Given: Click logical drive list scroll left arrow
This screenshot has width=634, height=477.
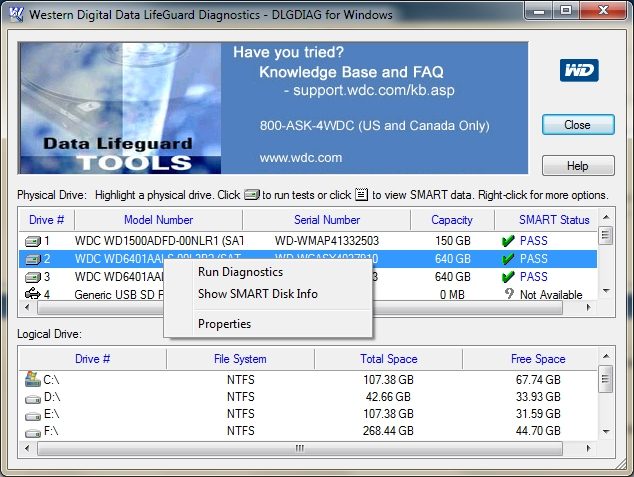Looking at the screenshot, I should tap(27, 448).
